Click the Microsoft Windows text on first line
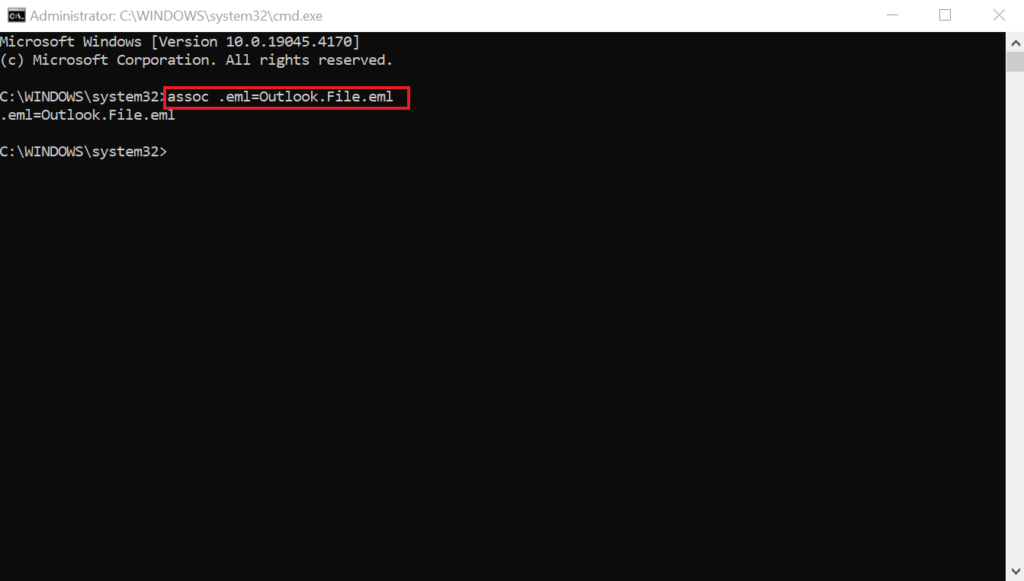Image resolution: width=1024 pixels, height=581 pixels. click(71, 42)
